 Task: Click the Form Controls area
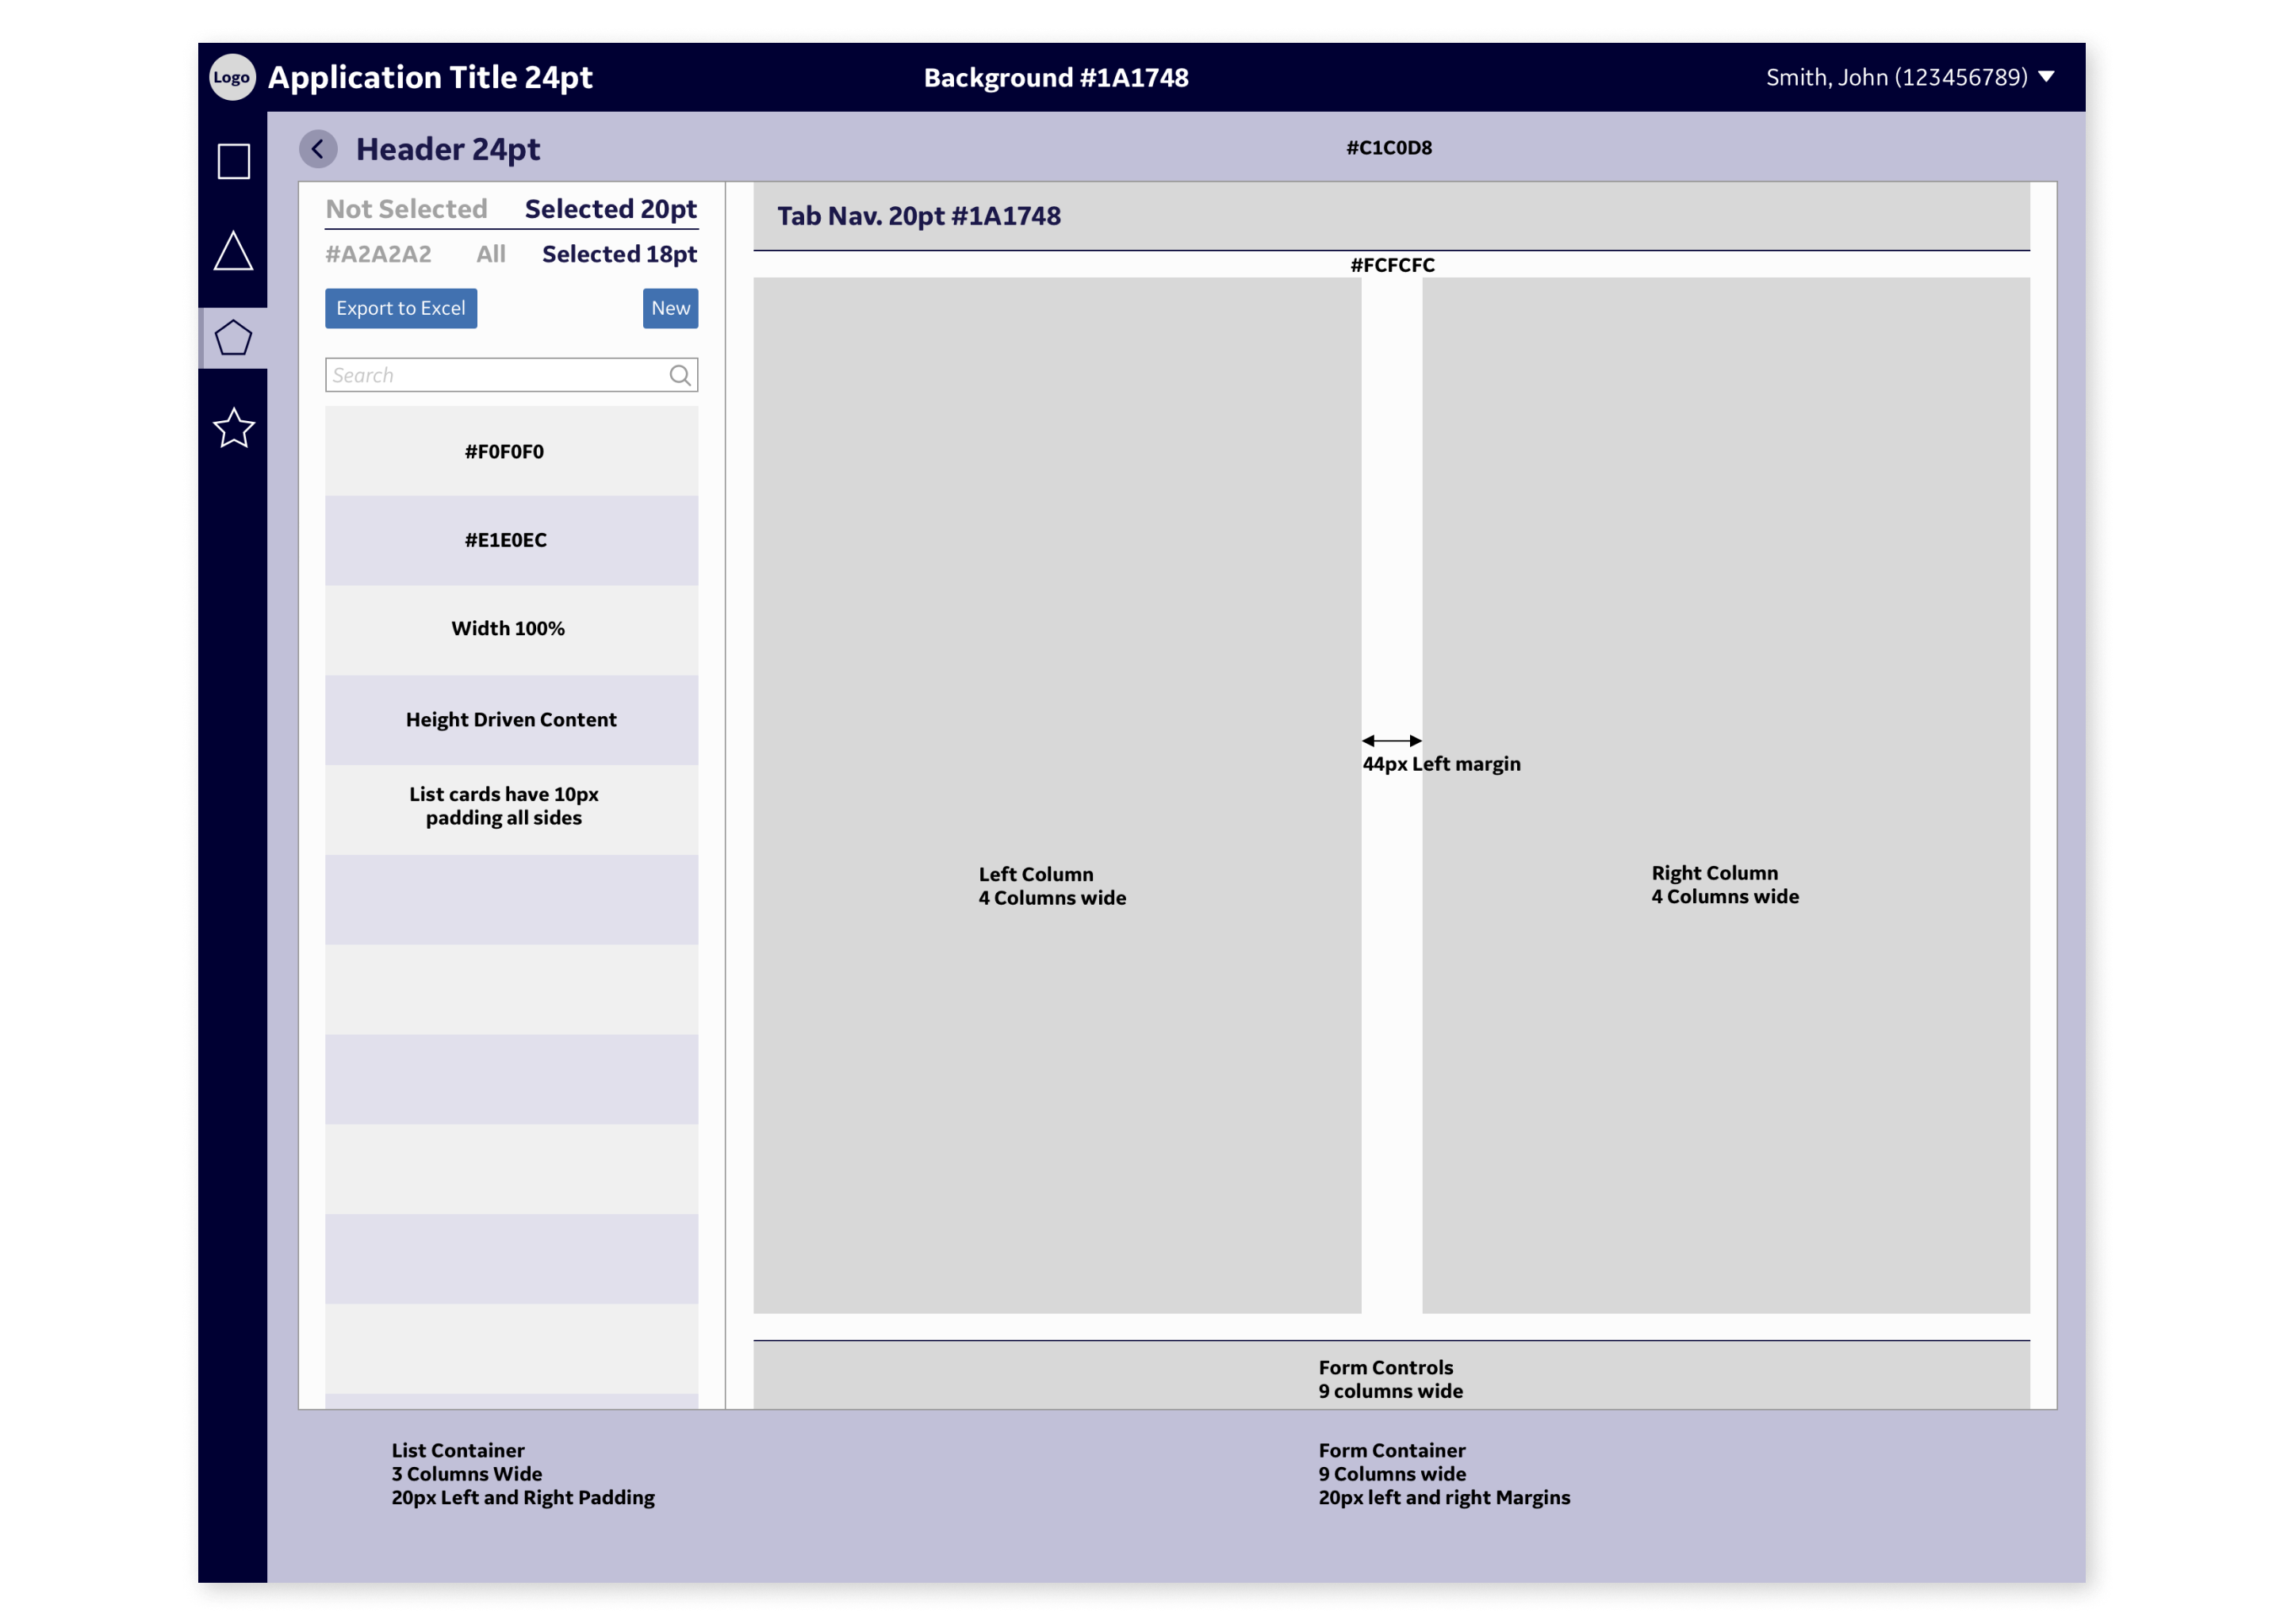click(x=1391, y=1376)
